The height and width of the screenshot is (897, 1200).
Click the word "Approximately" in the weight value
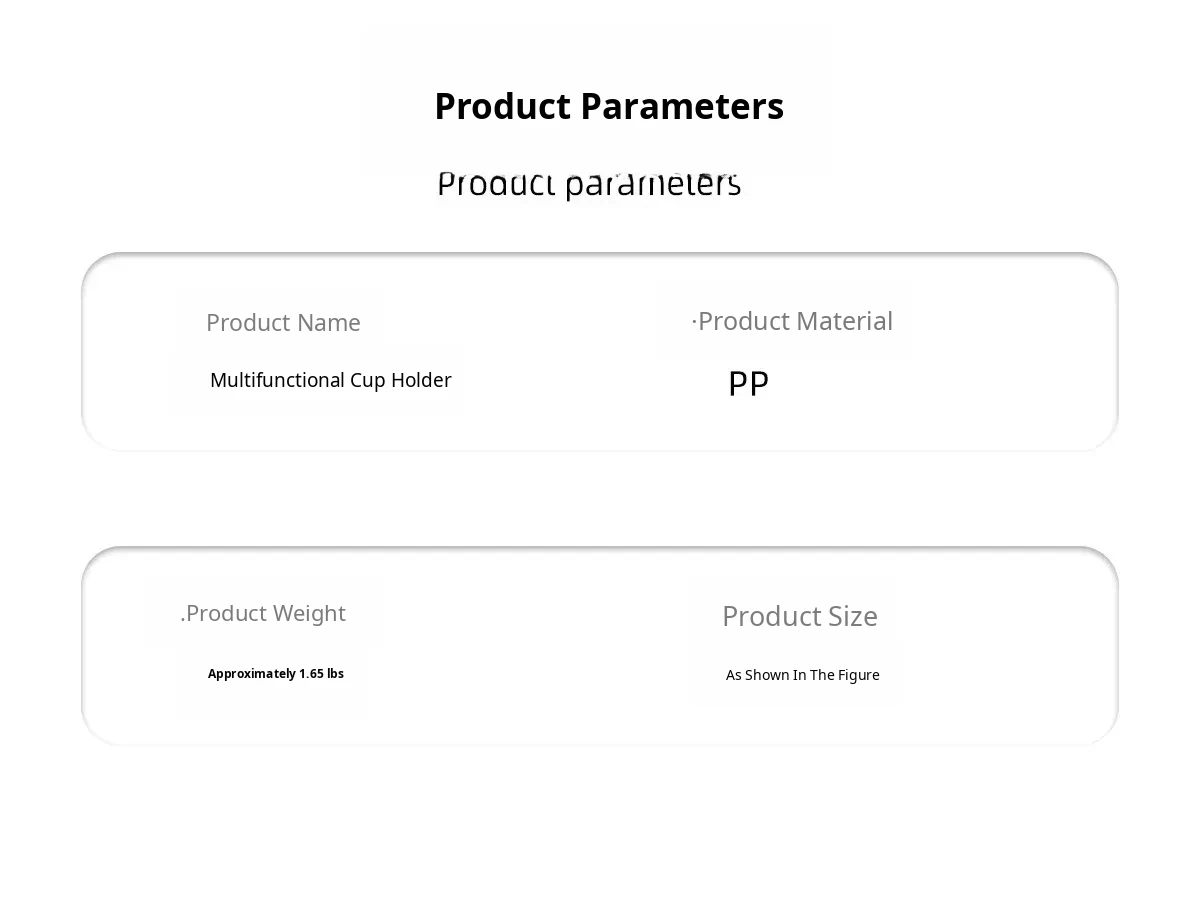click(x=252, y=674)
